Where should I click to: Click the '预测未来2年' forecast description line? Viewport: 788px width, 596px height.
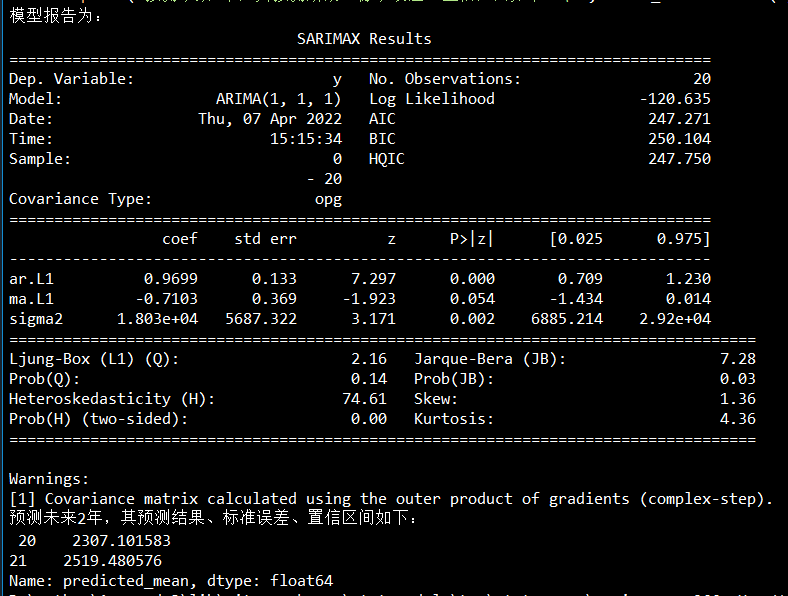click(x=213, y=517)
